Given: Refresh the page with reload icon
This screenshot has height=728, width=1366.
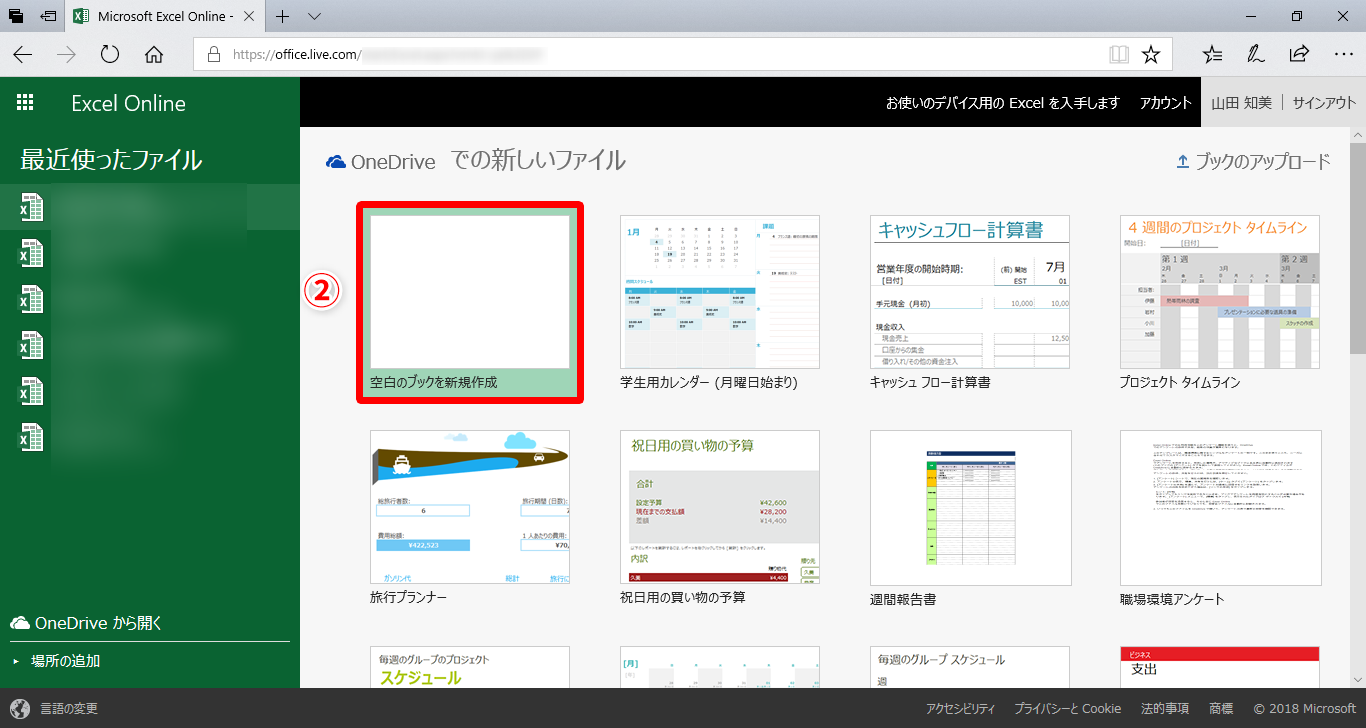Looking at the screenshot, I should coord(110,54).
